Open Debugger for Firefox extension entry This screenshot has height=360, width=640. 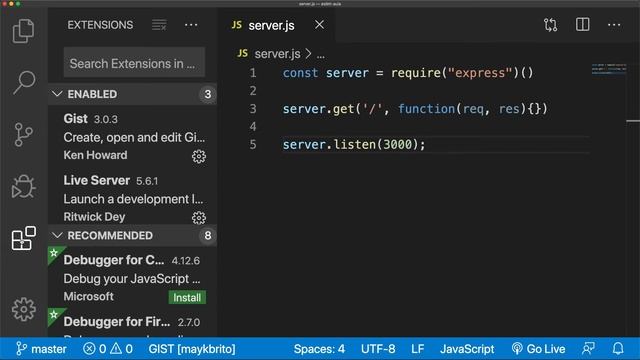point(132,323)
